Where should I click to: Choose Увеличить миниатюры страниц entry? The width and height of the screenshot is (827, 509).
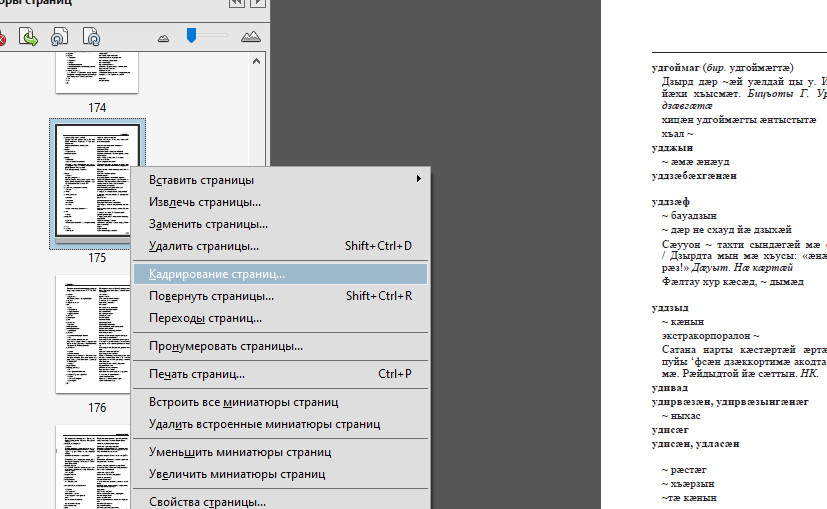[x=281, y=474]
